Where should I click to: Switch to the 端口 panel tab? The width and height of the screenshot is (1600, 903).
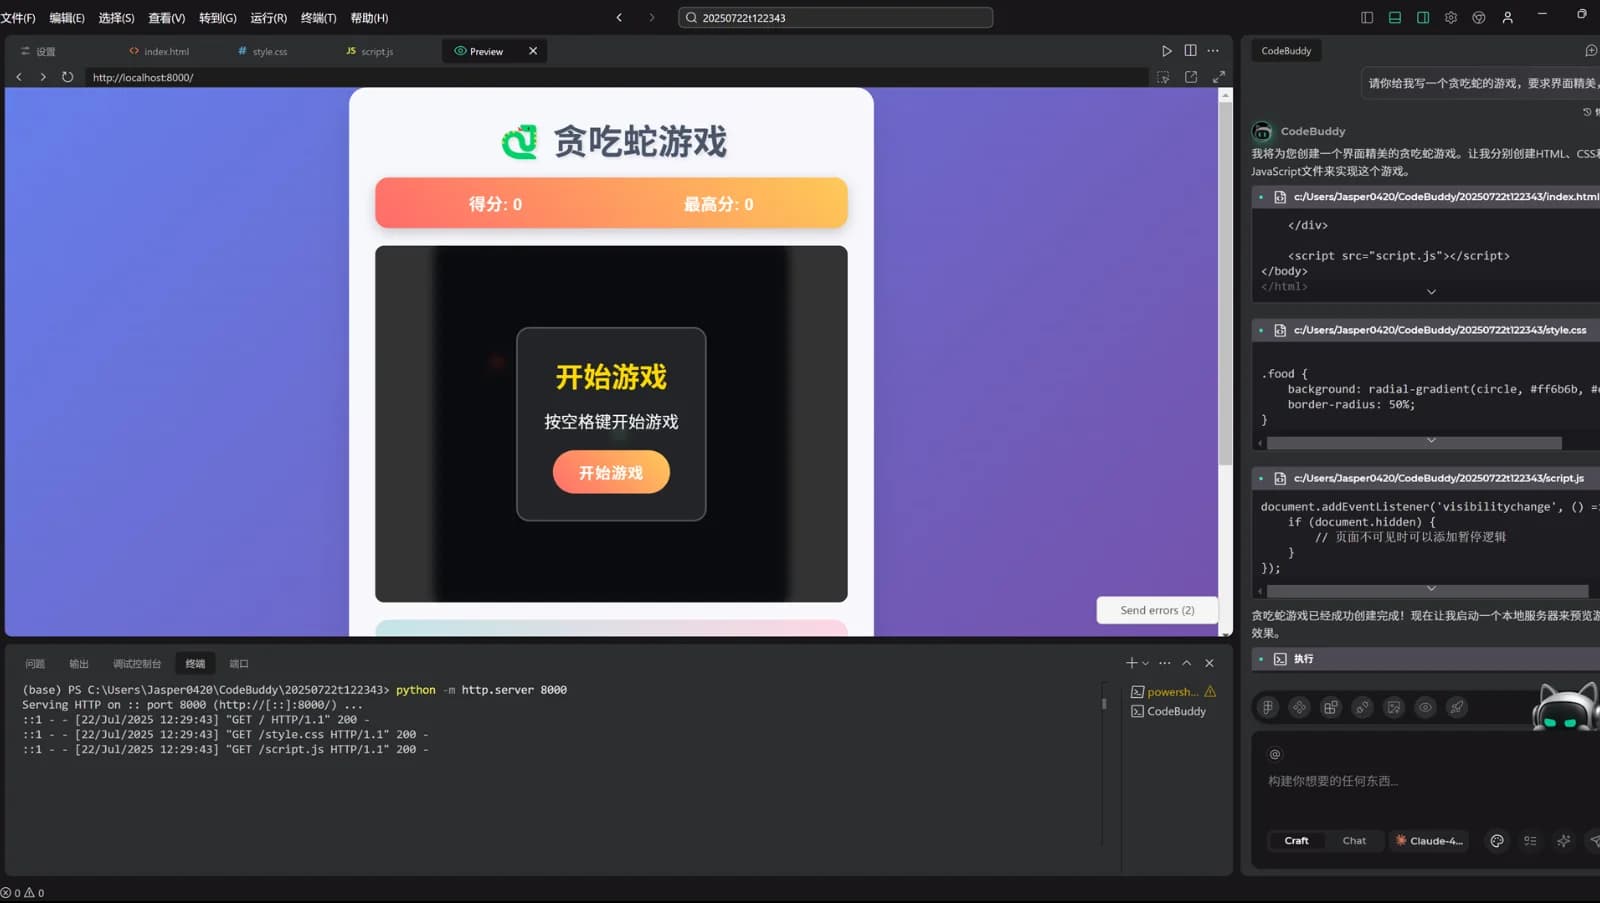click(239, 664)
